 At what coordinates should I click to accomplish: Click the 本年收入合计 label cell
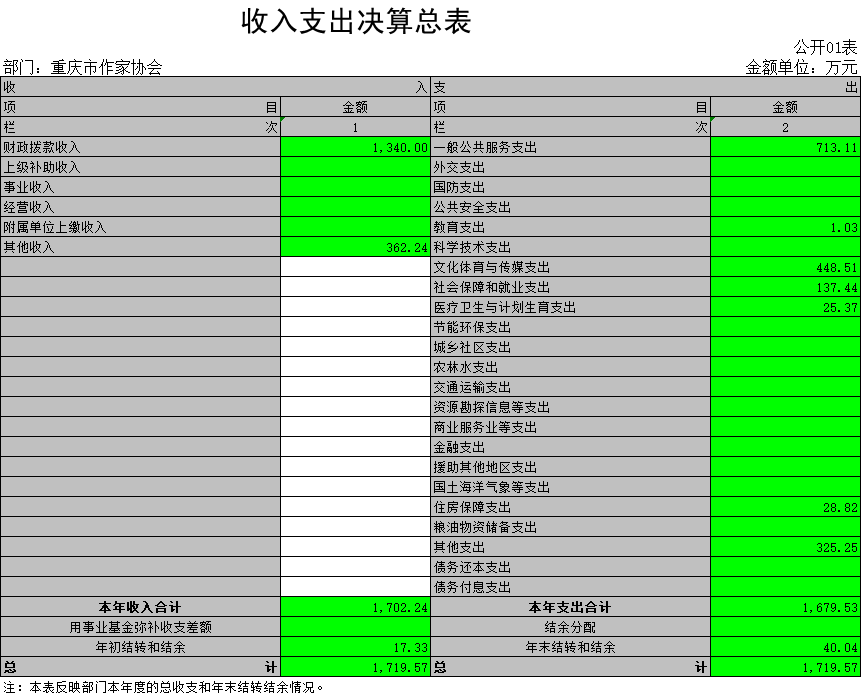click(140, 607)
